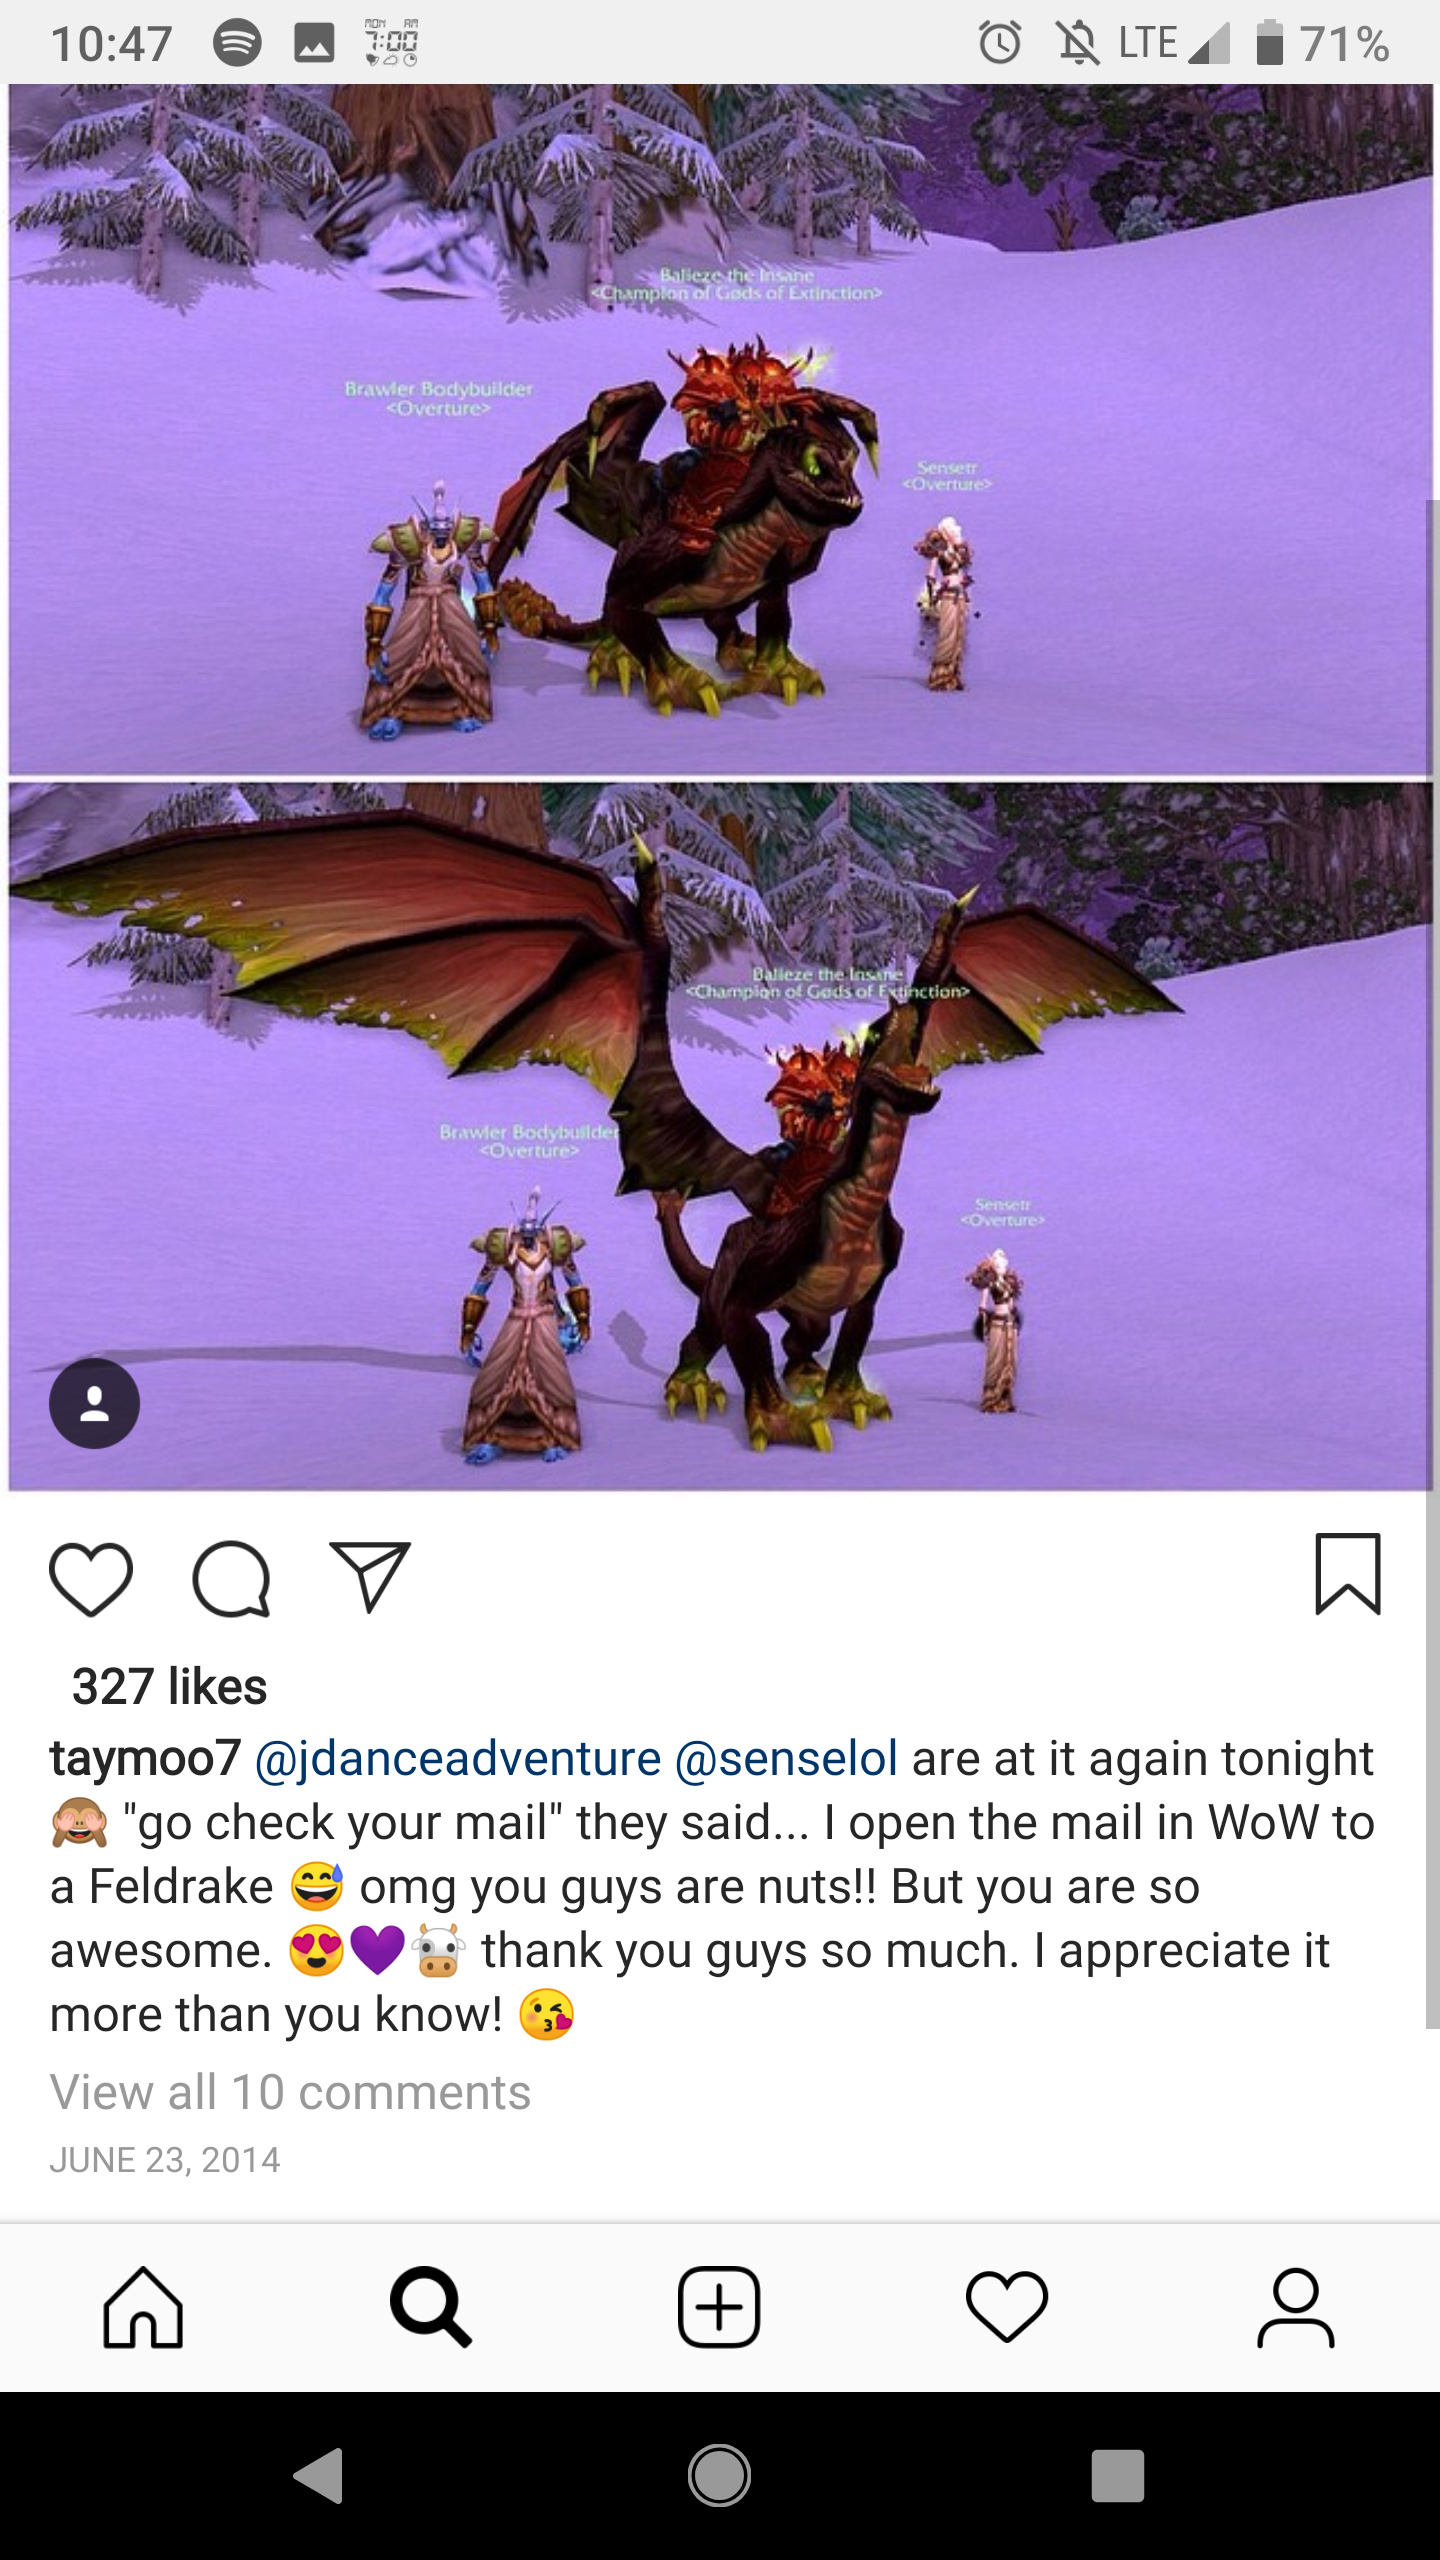Bookmark this post to saved
1440x2560 pixels.
coord(1348,1574)
